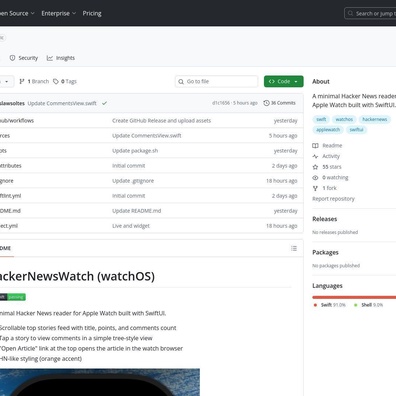Screen dimensions: 396x396
Task: View the 55 stars link
Action: point(332,167)
